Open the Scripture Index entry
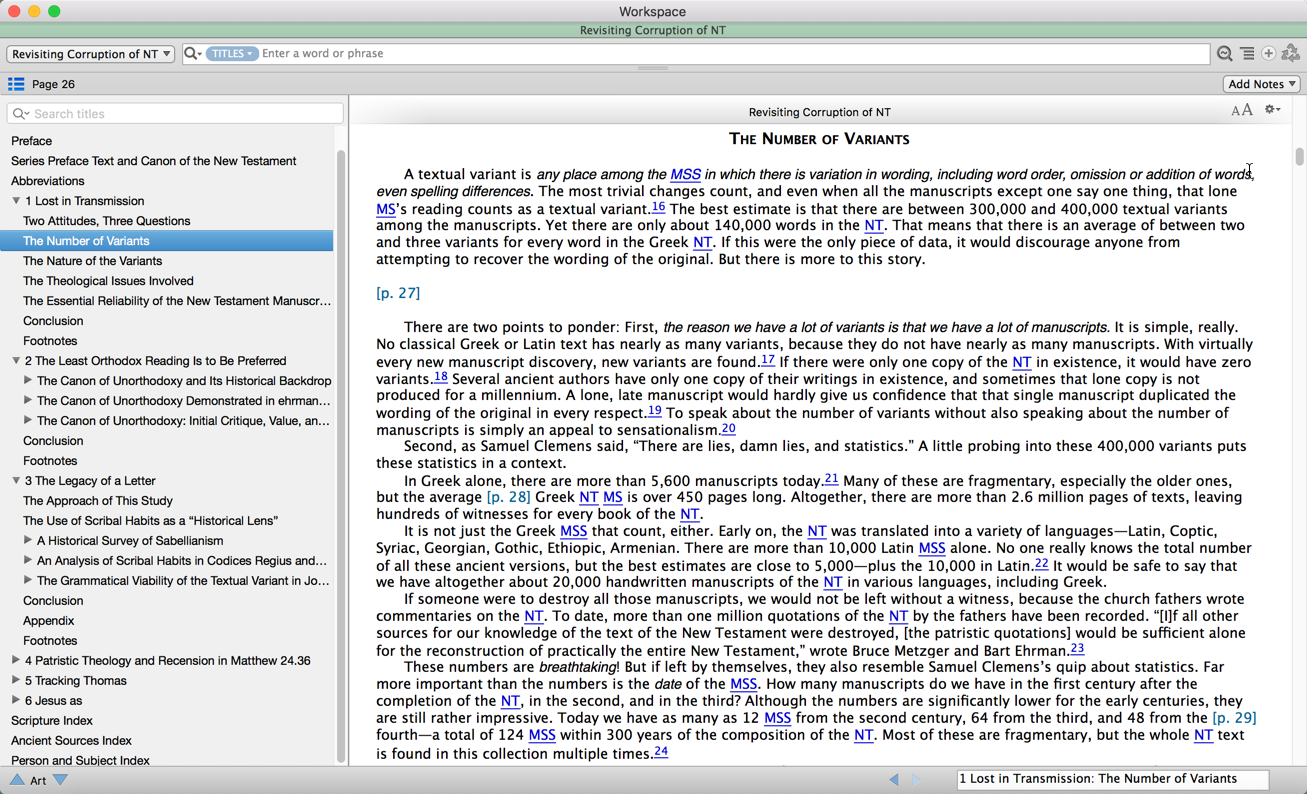Viewport: 1307px width, 794px height. [52, 720]
